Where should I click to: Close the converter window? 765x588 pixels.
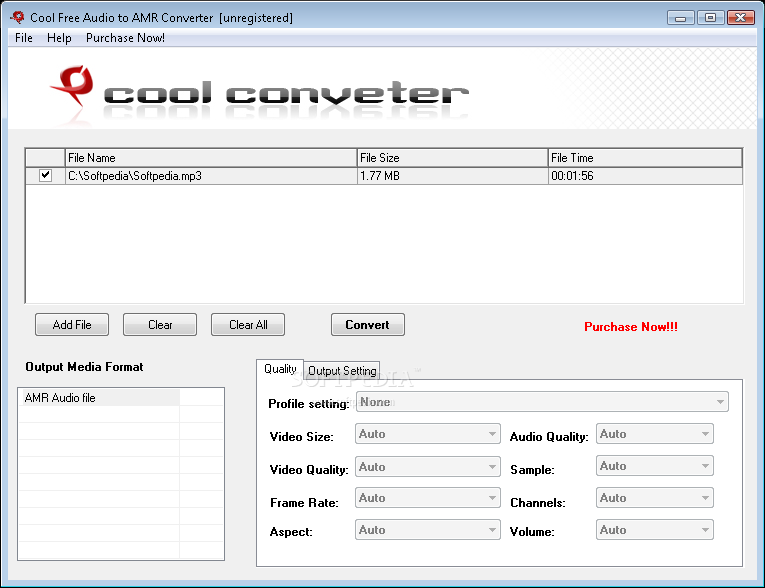(741, 18)
